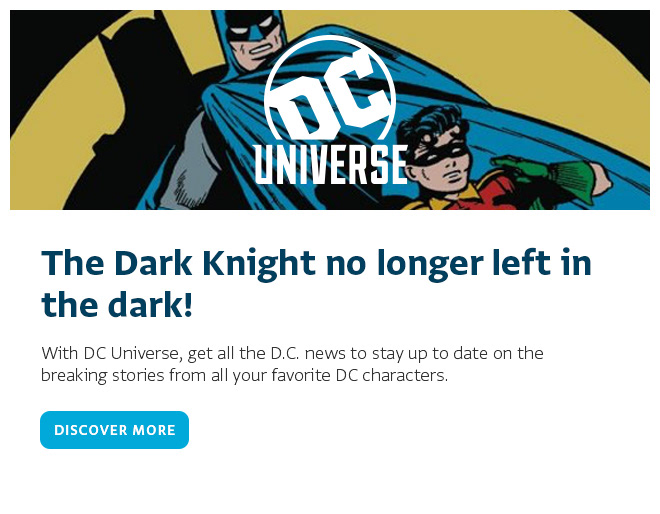The width and height of the screenshot is (660, 514).
Task: Click the "With DC Universe" paragraph opening
Action: 100,354
